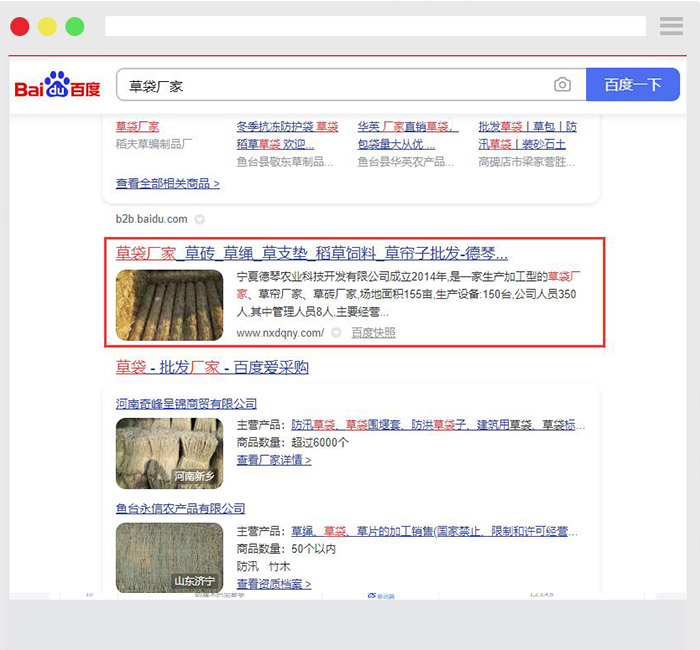Expand the dropdown next to b2b.baidu.com
The width and height of the screenshot is (700, 650).
[200, 219]
